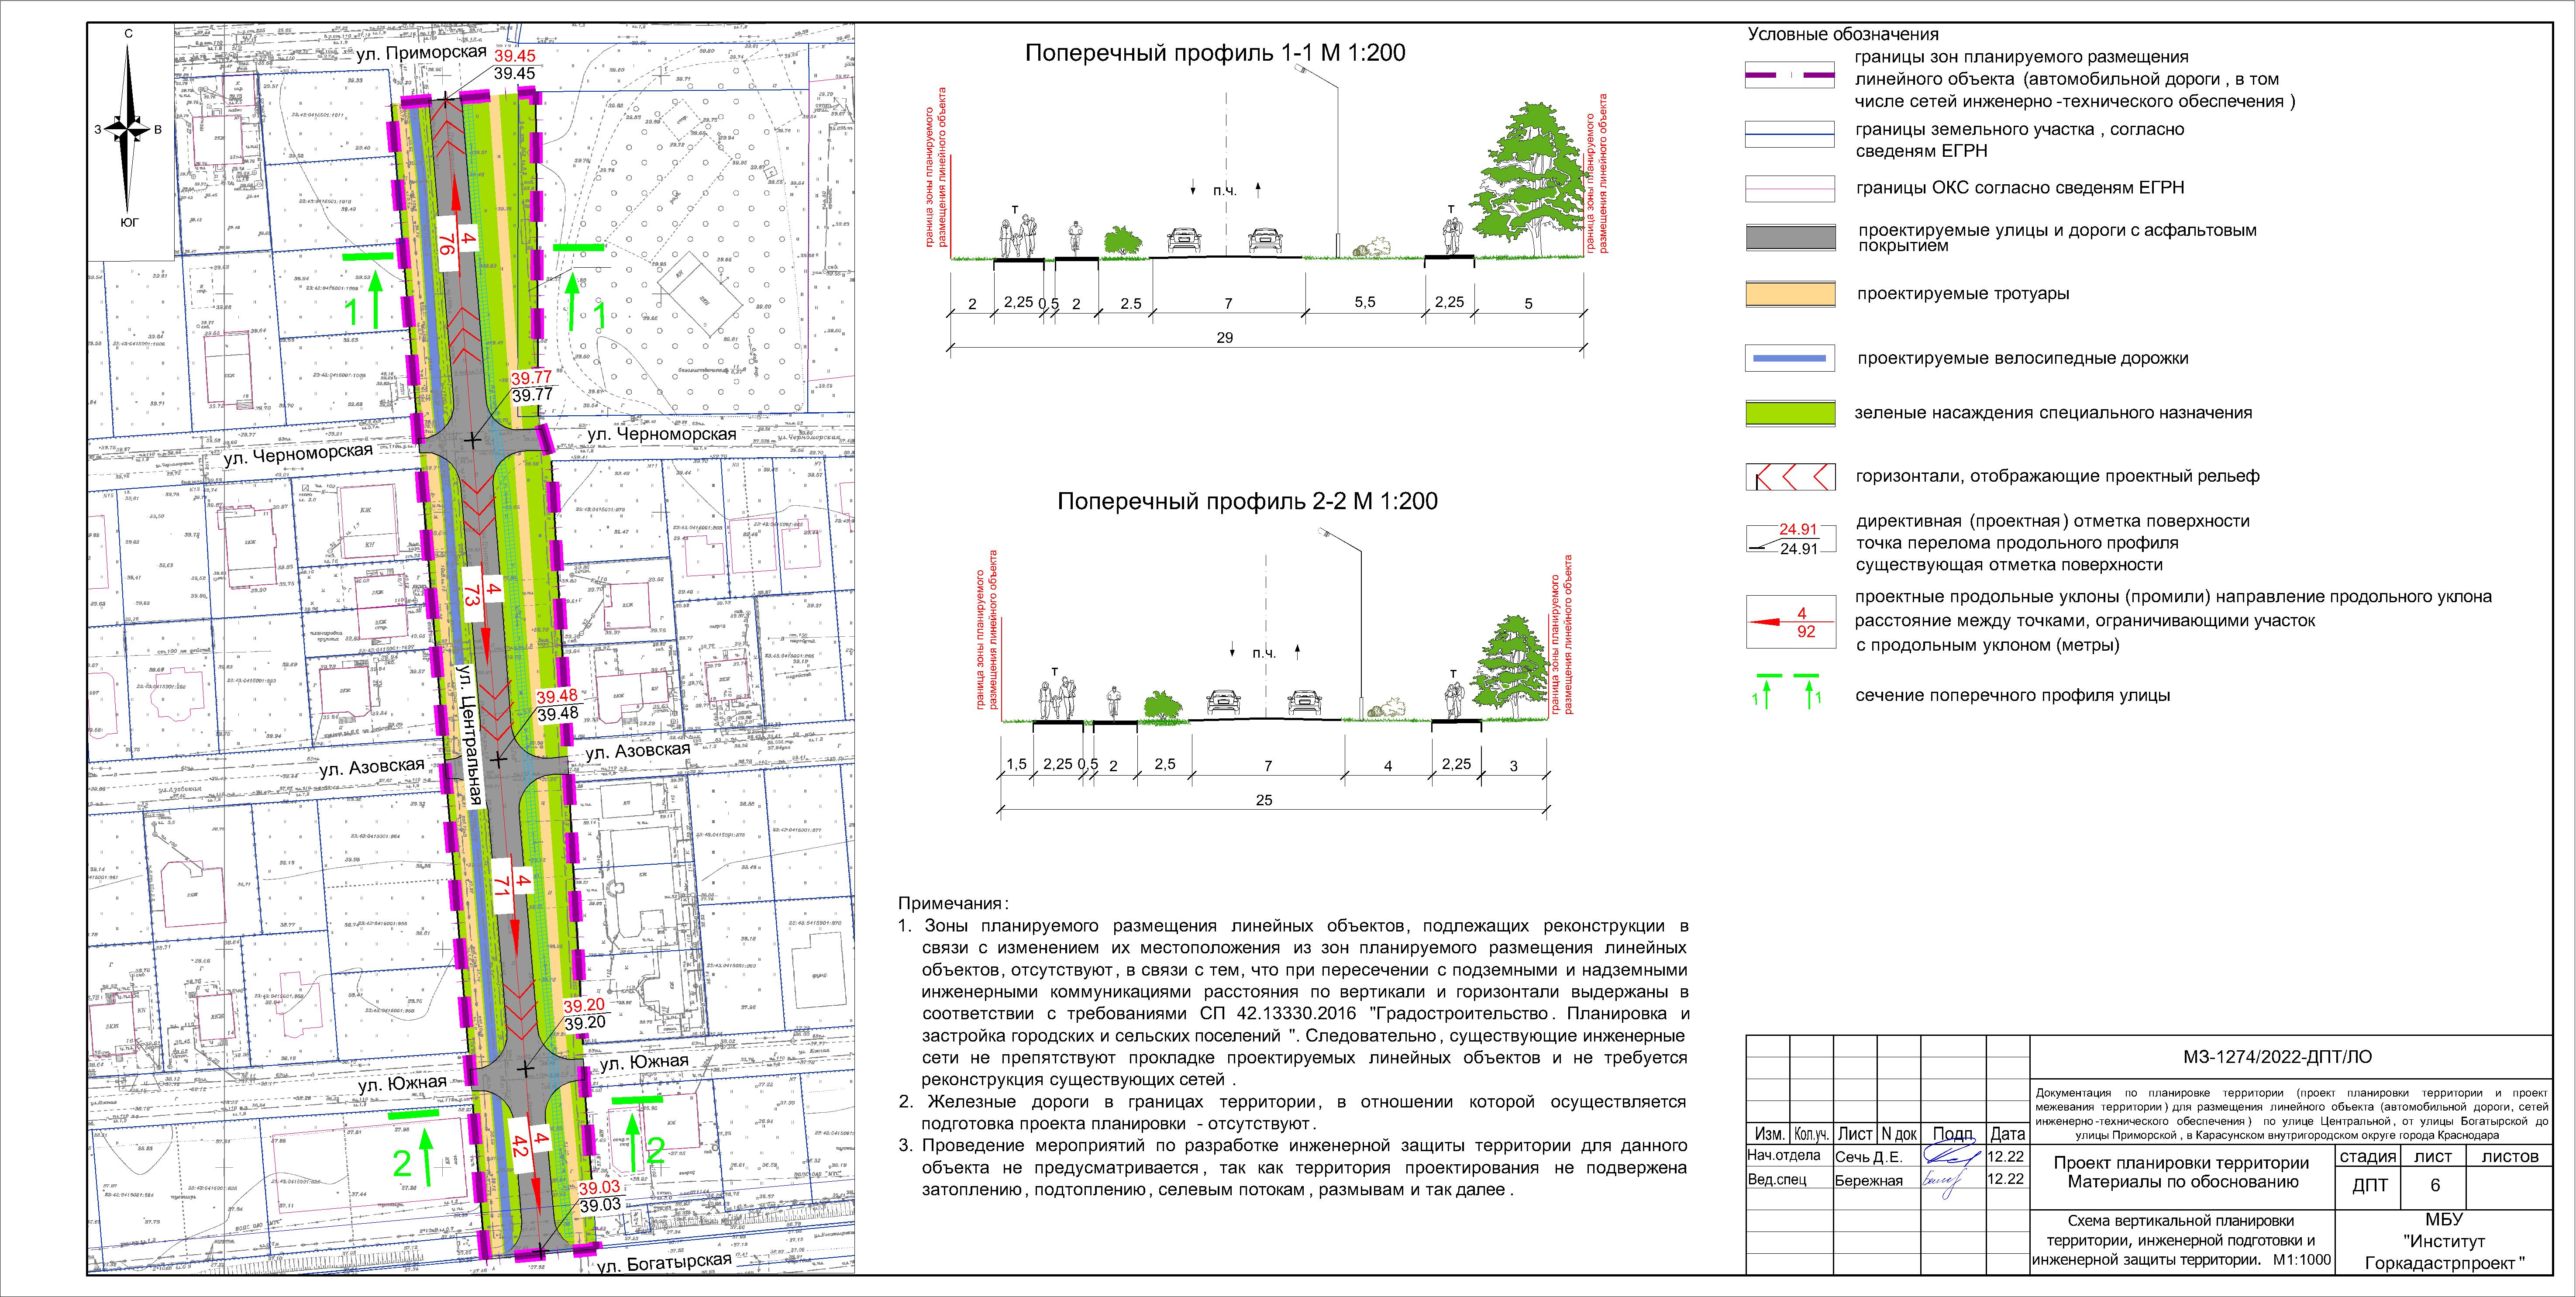The image size is (2576, 1297).
Task: Click the large tree in profile 1-1
Action: click(1530, 181)
